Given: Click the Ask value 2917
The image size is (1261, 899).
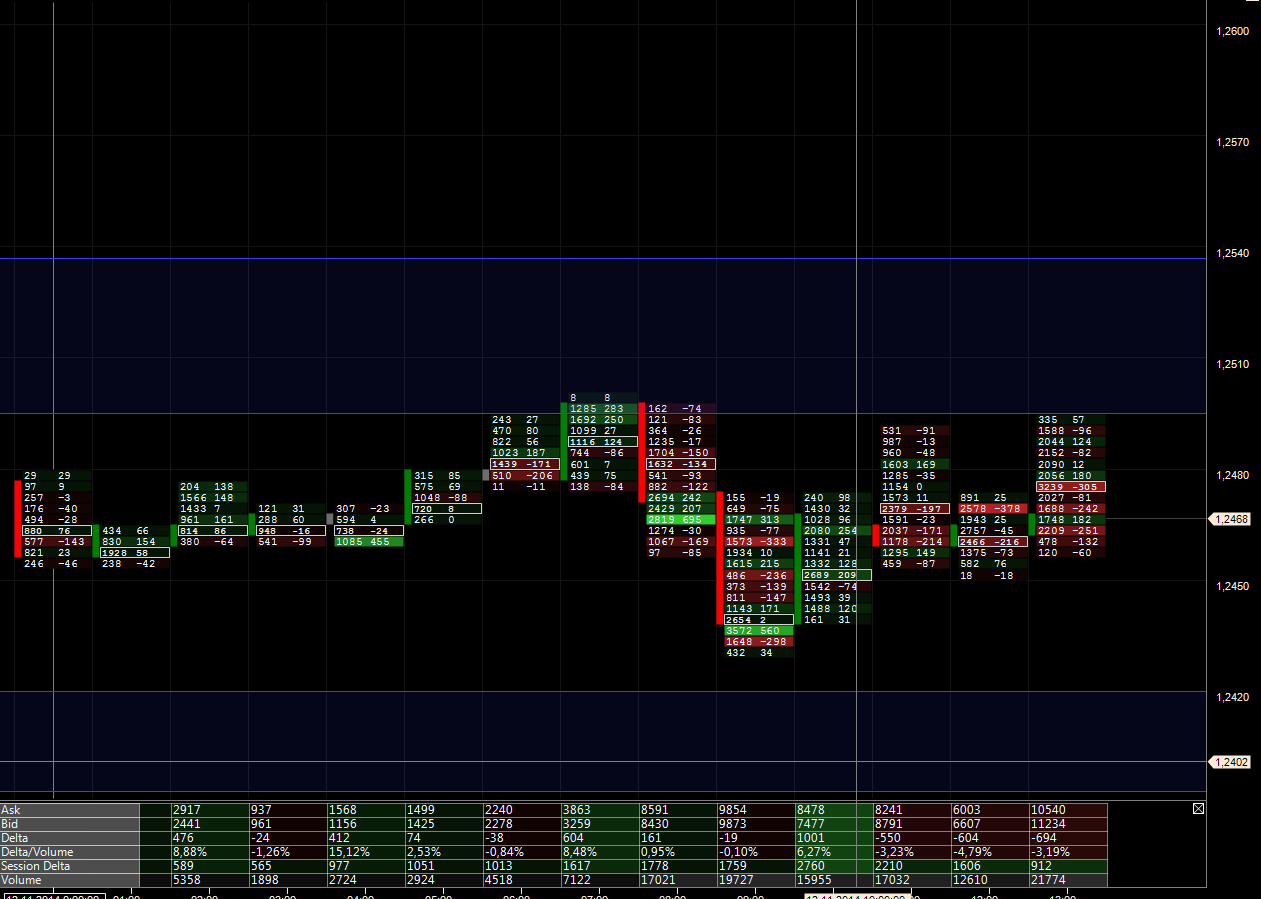Looking at the screenshot, I should click(x=209, y=809).
